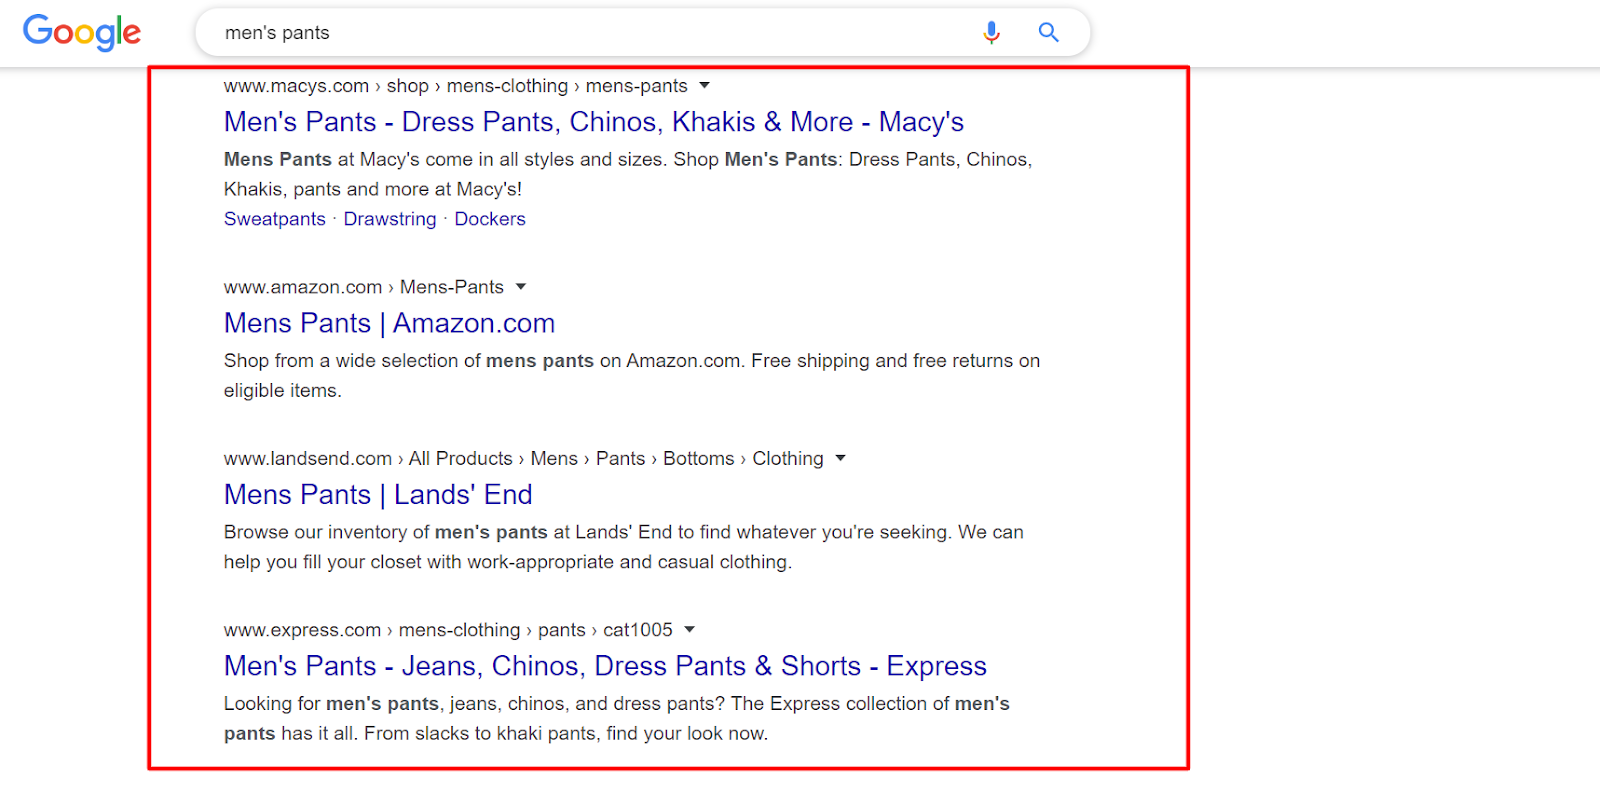The image size is (1600, 792).
Task: Open the dropdown arrow next to express.com URL
Action: [689, 629]
